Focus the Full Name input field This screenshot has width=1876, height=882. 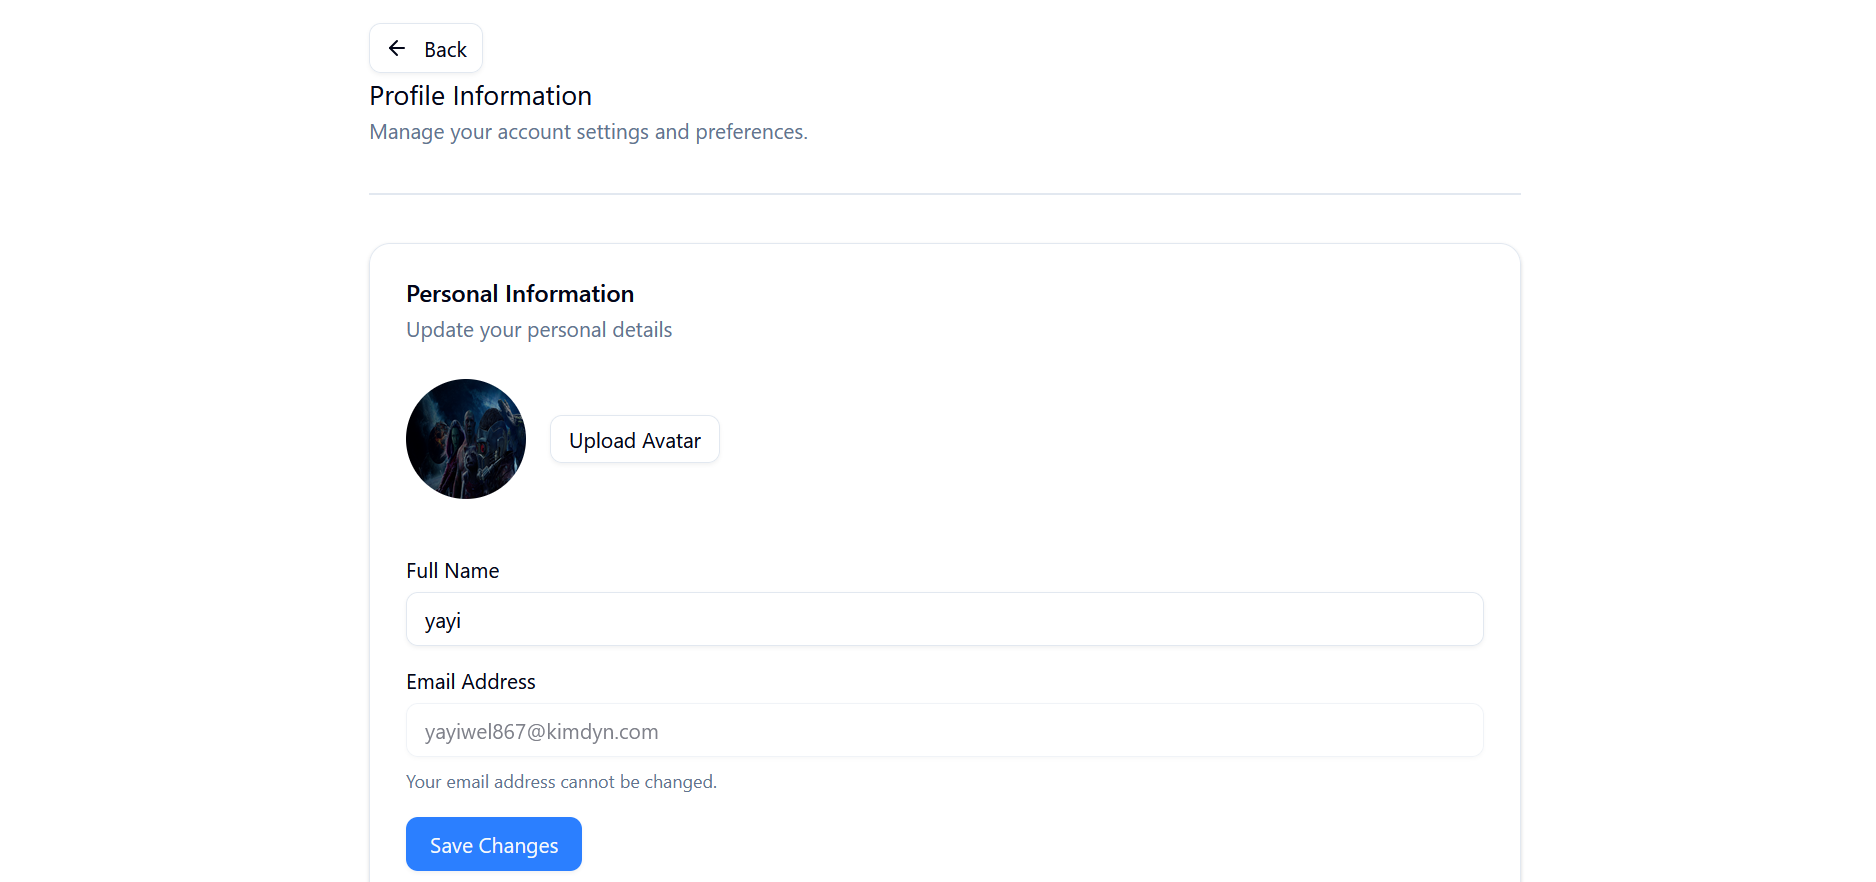point(945,619)
